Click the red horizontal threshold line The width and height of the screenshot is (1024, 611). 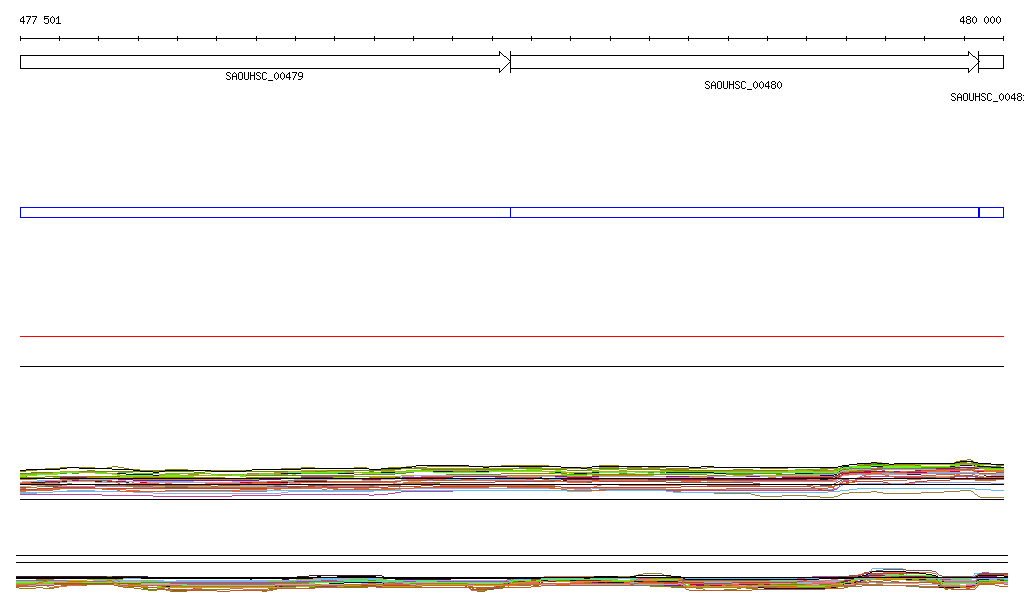pyautogui.click(x=512, y=337)
